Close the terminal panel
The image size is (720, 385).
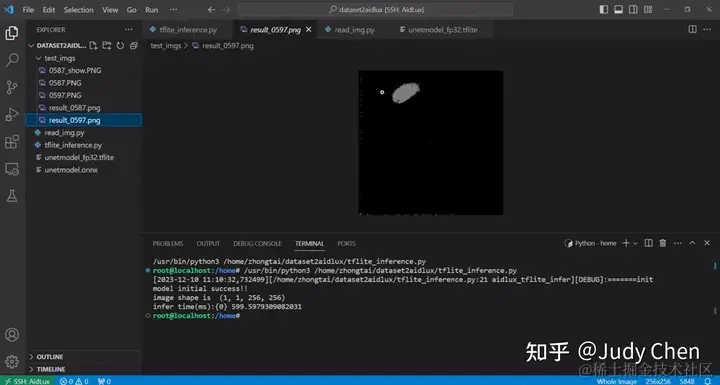point(707,243)
